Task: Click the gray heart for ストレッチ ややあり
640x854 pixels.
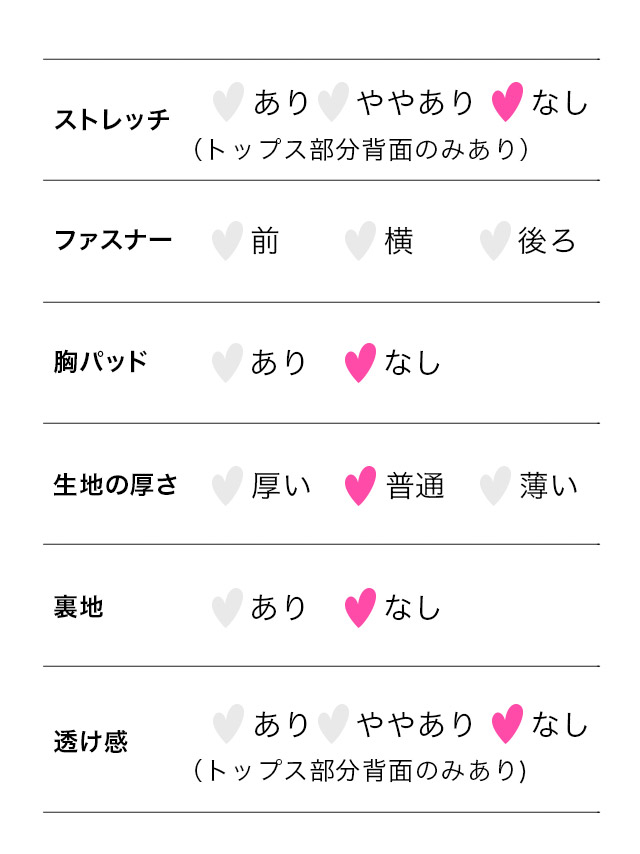Action: [x=333, y=102]
